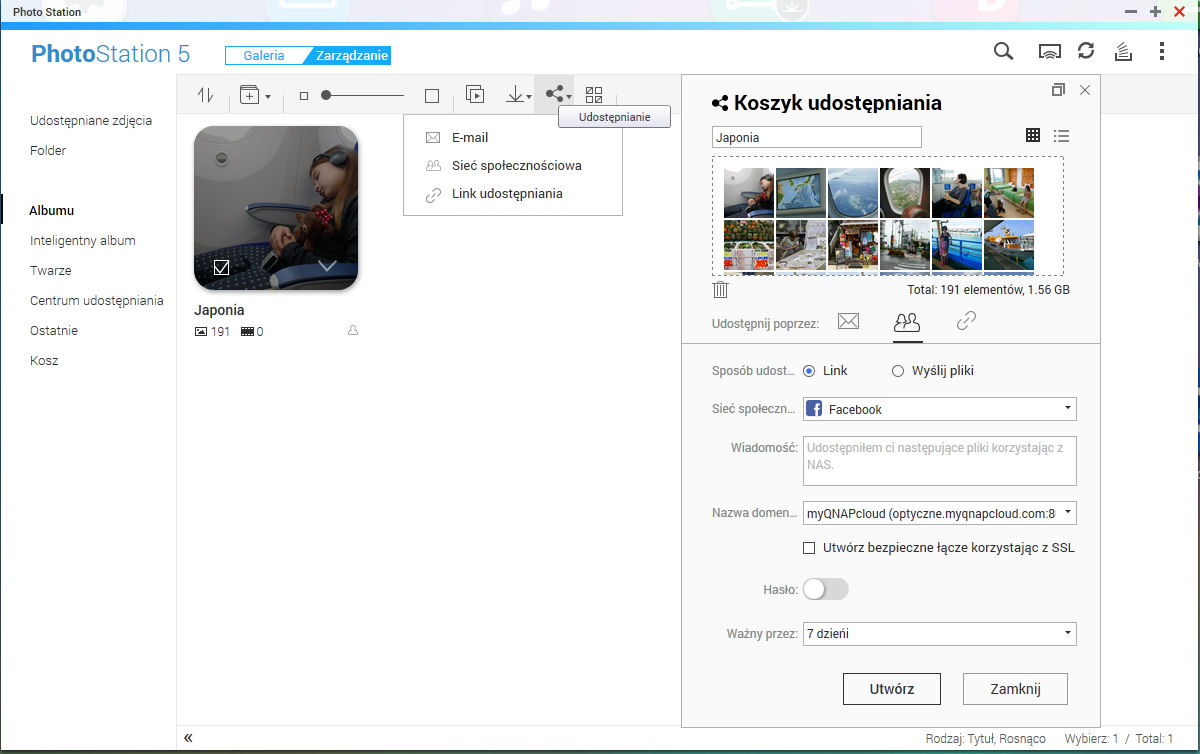Switch basket to list view icon
Screen dimensions: 1200x754
pyautogui.click(x=1062, y=136)
